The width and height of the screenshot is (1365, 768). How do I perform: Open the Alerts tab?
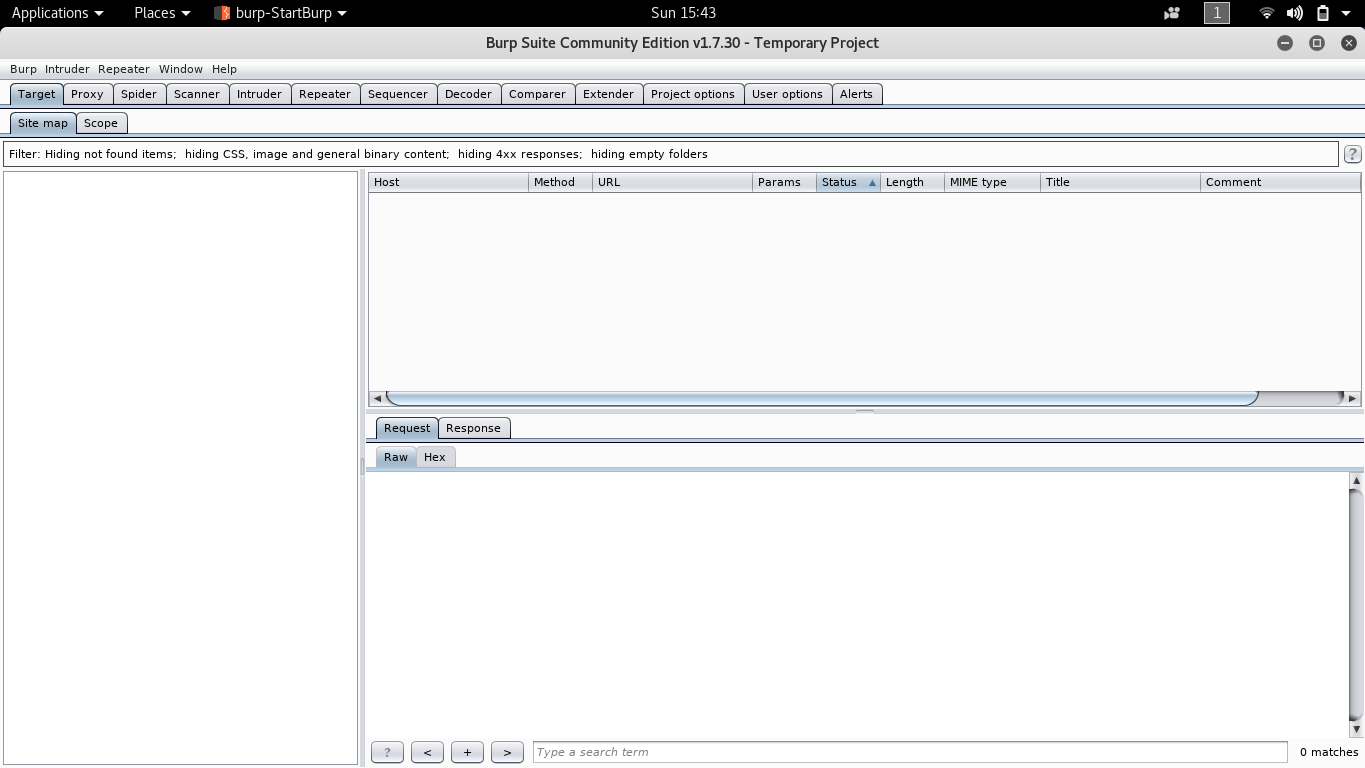[856, 94]
